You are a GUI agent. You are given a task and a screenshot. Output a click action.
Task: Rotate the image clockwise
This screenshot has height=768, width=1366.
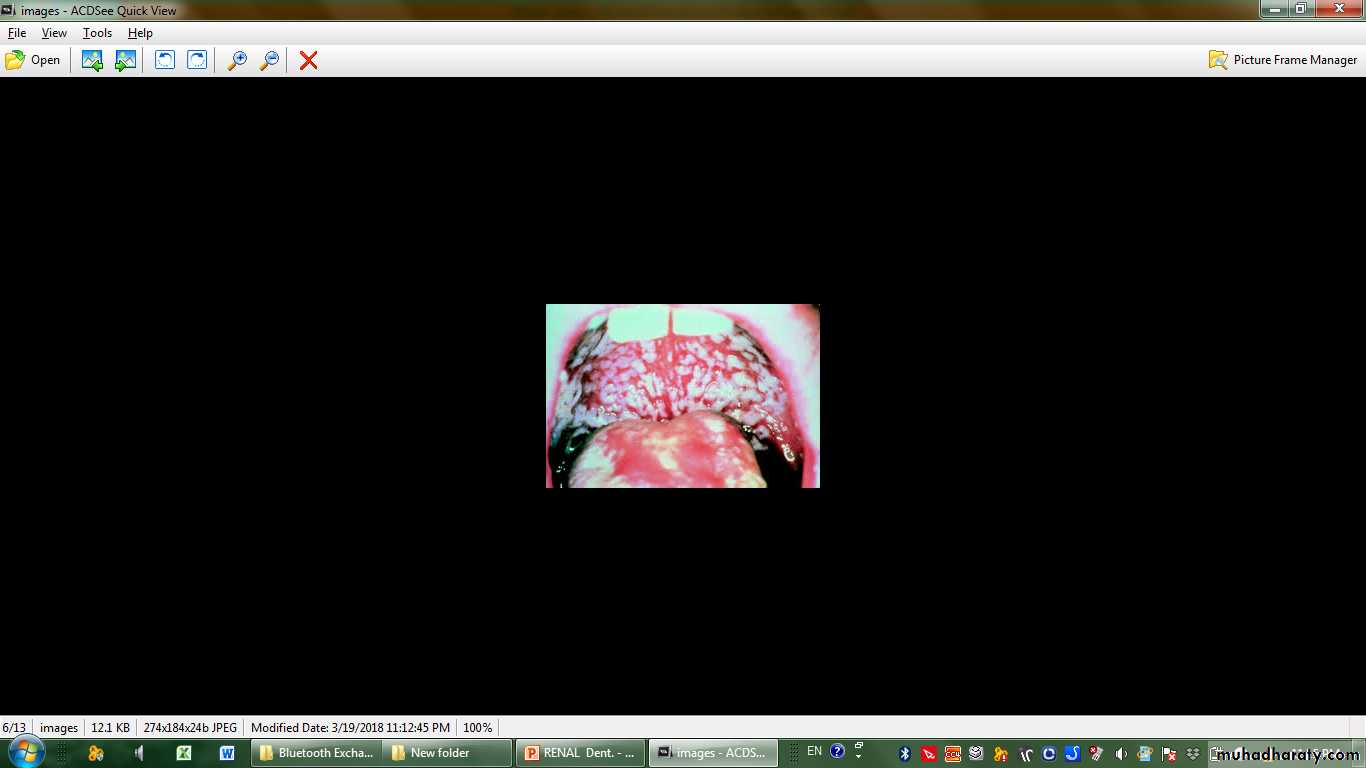click(x=198, y=60)
